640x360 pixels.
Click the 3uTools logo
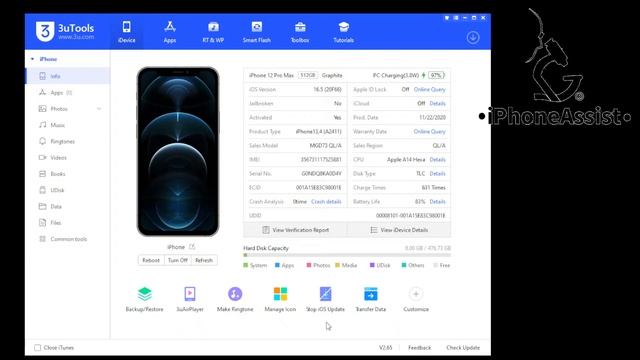[65, 31]
